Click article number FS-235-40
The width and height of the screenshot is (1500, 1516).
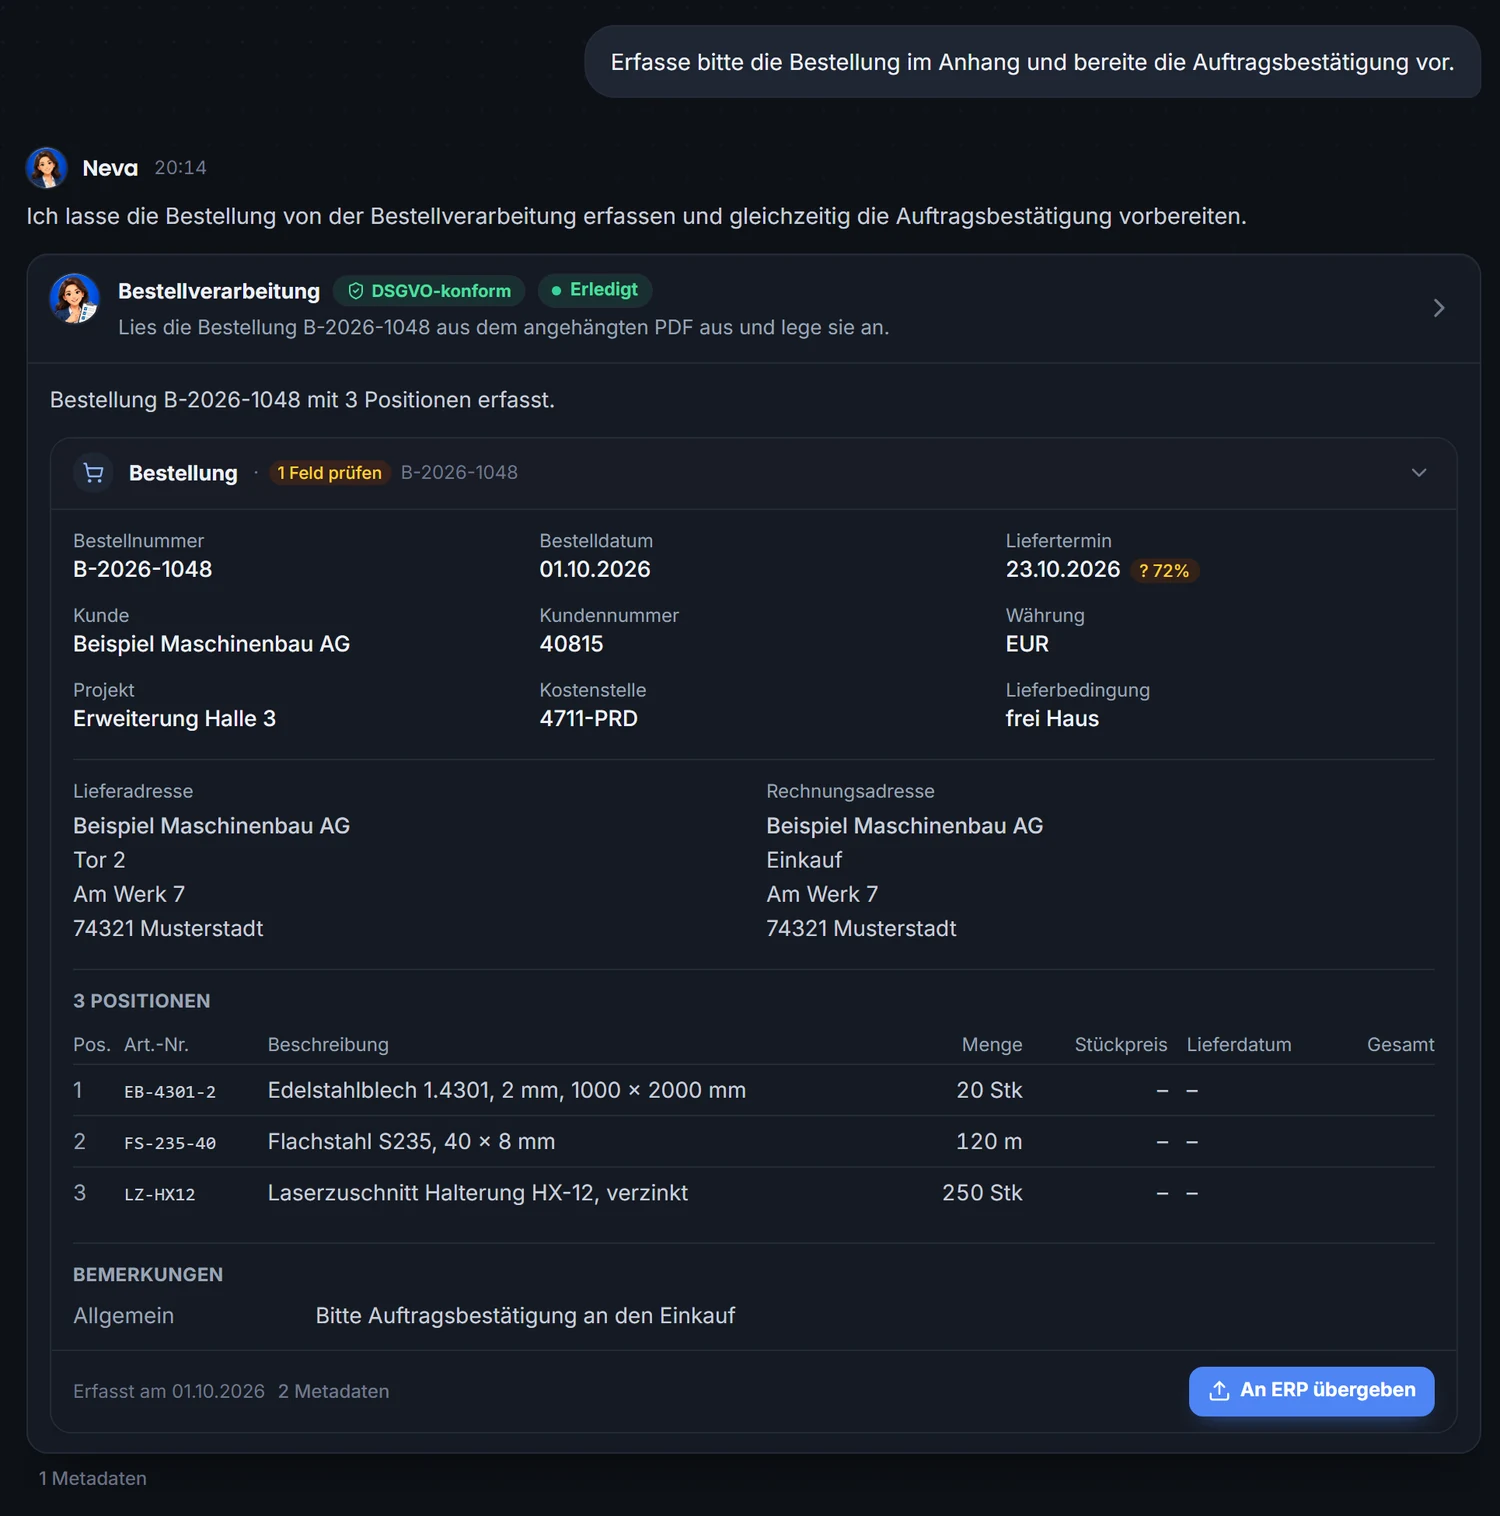(170, 1143)
